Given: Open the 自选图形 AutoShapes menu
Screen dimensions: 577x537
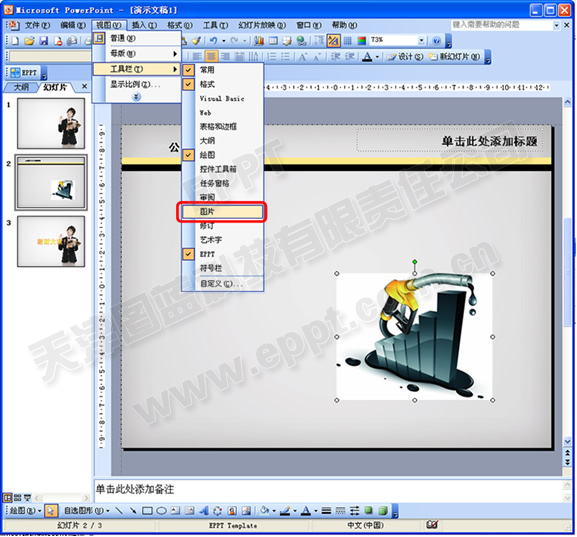Looking at the screenshot, I should coord(87,511).
